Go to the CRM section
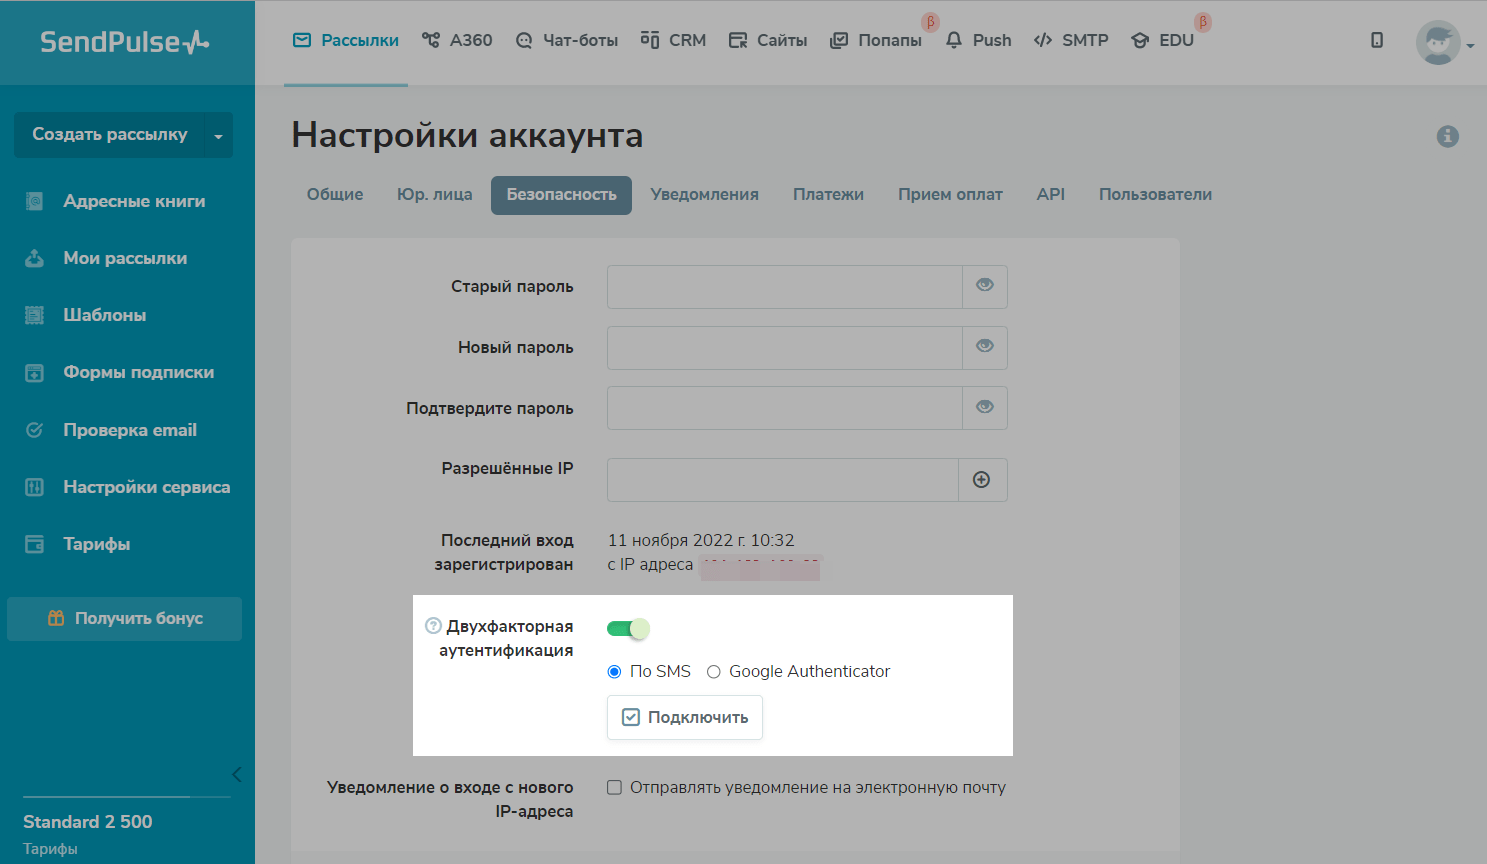 pyautogui.click(x=673, y=40)
